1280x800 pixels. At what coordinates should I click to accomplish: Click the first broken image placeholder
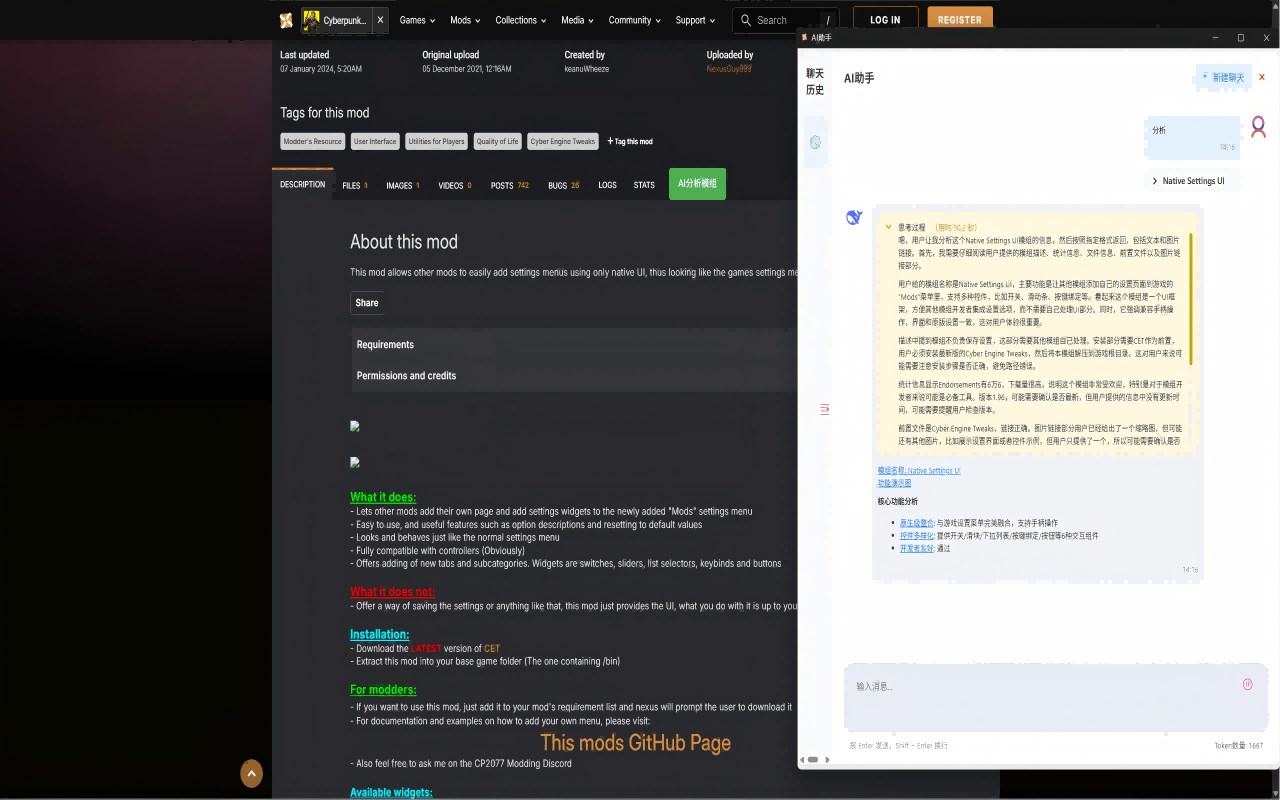pyautogui.click(x=354, y=426)
